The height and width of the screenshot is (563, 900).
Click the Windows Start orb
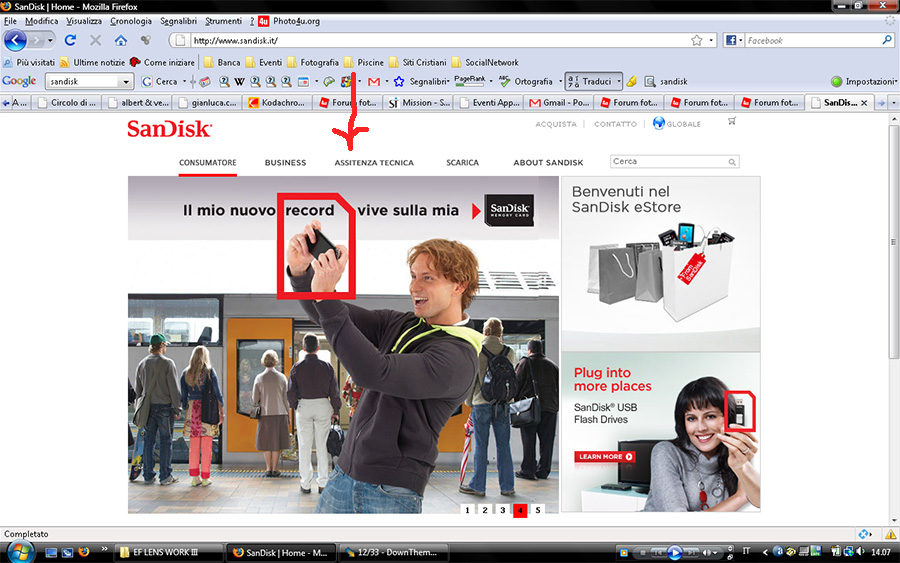pos(20,553)
